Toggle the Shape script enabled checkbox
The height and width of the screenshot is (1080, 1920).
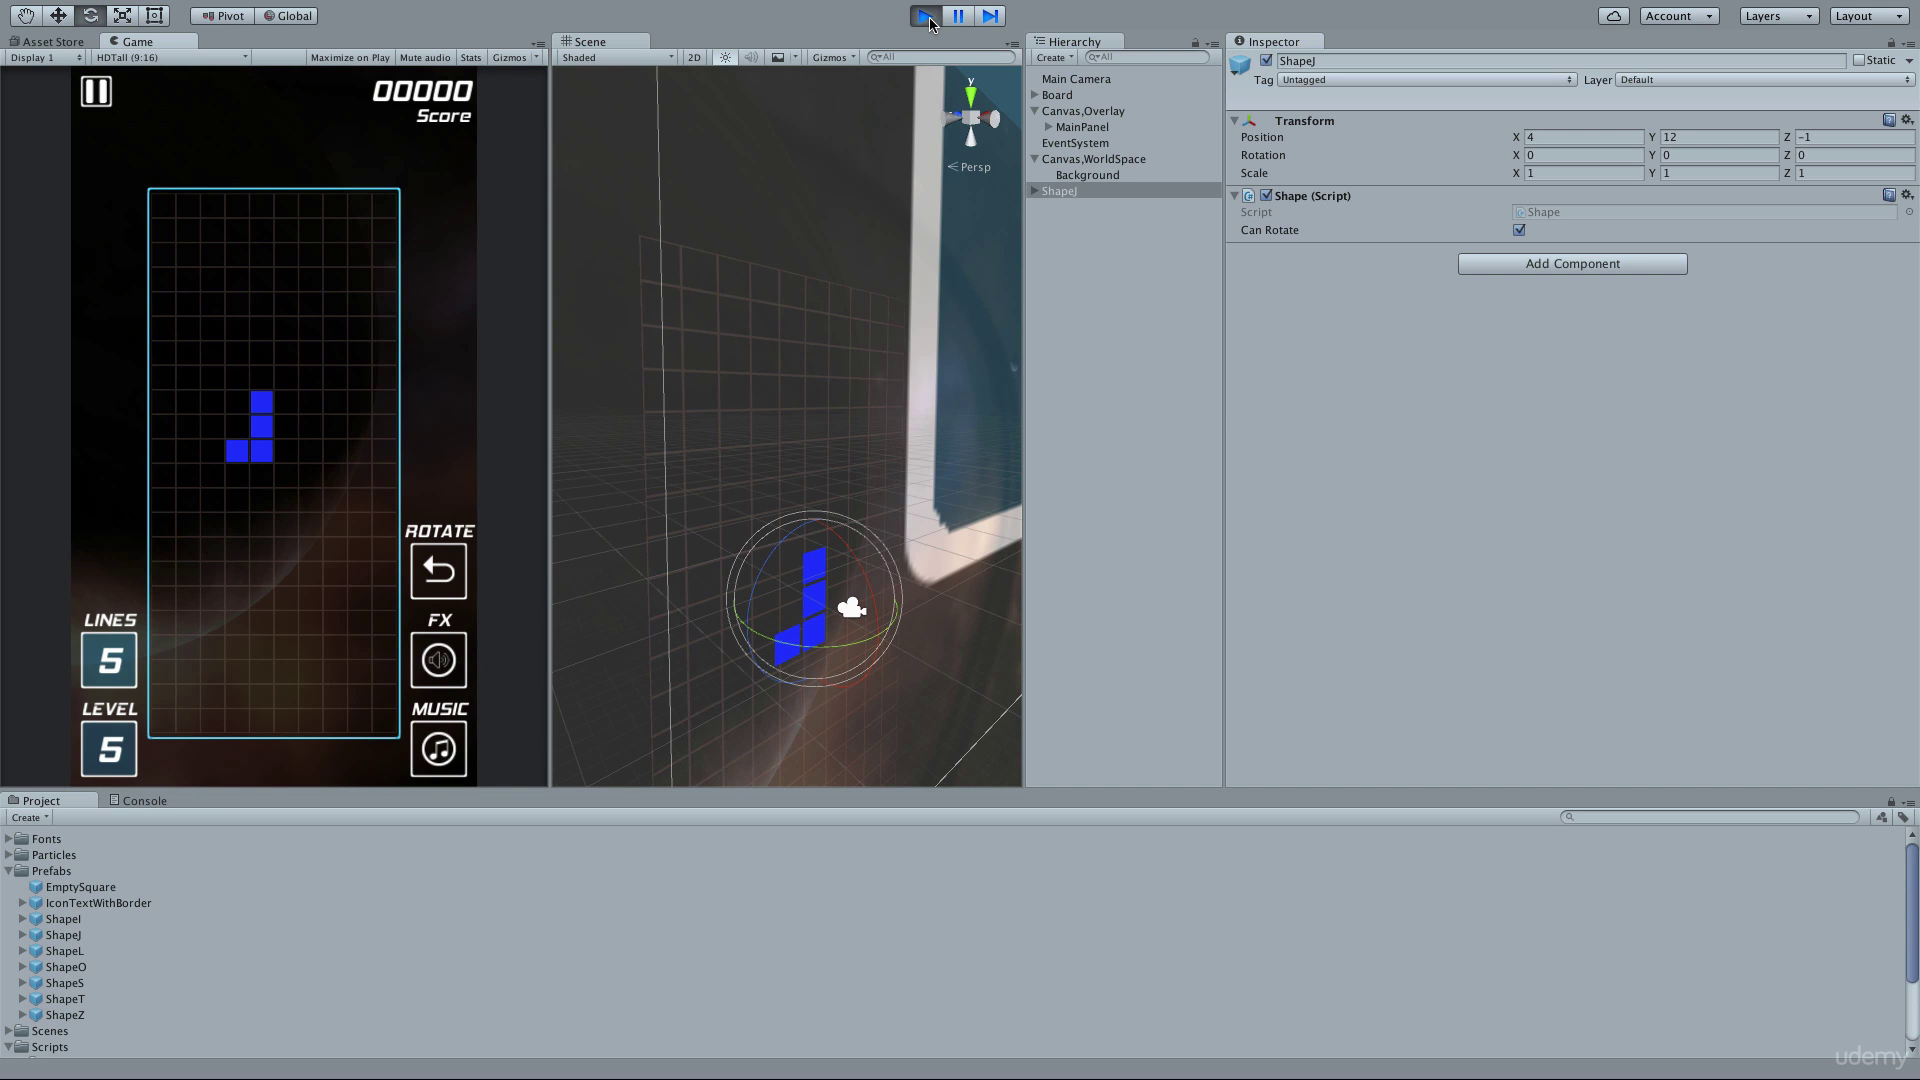1266,195
